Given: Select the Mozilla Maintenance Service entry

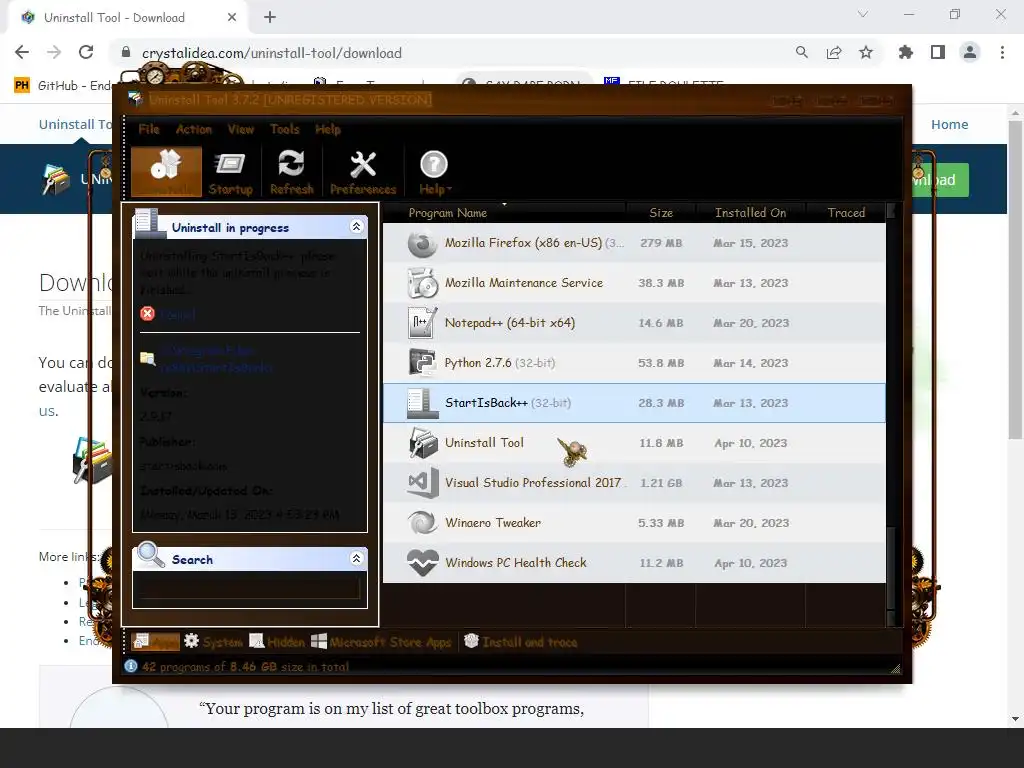Looking at the screenshot, I should (634, 283).
